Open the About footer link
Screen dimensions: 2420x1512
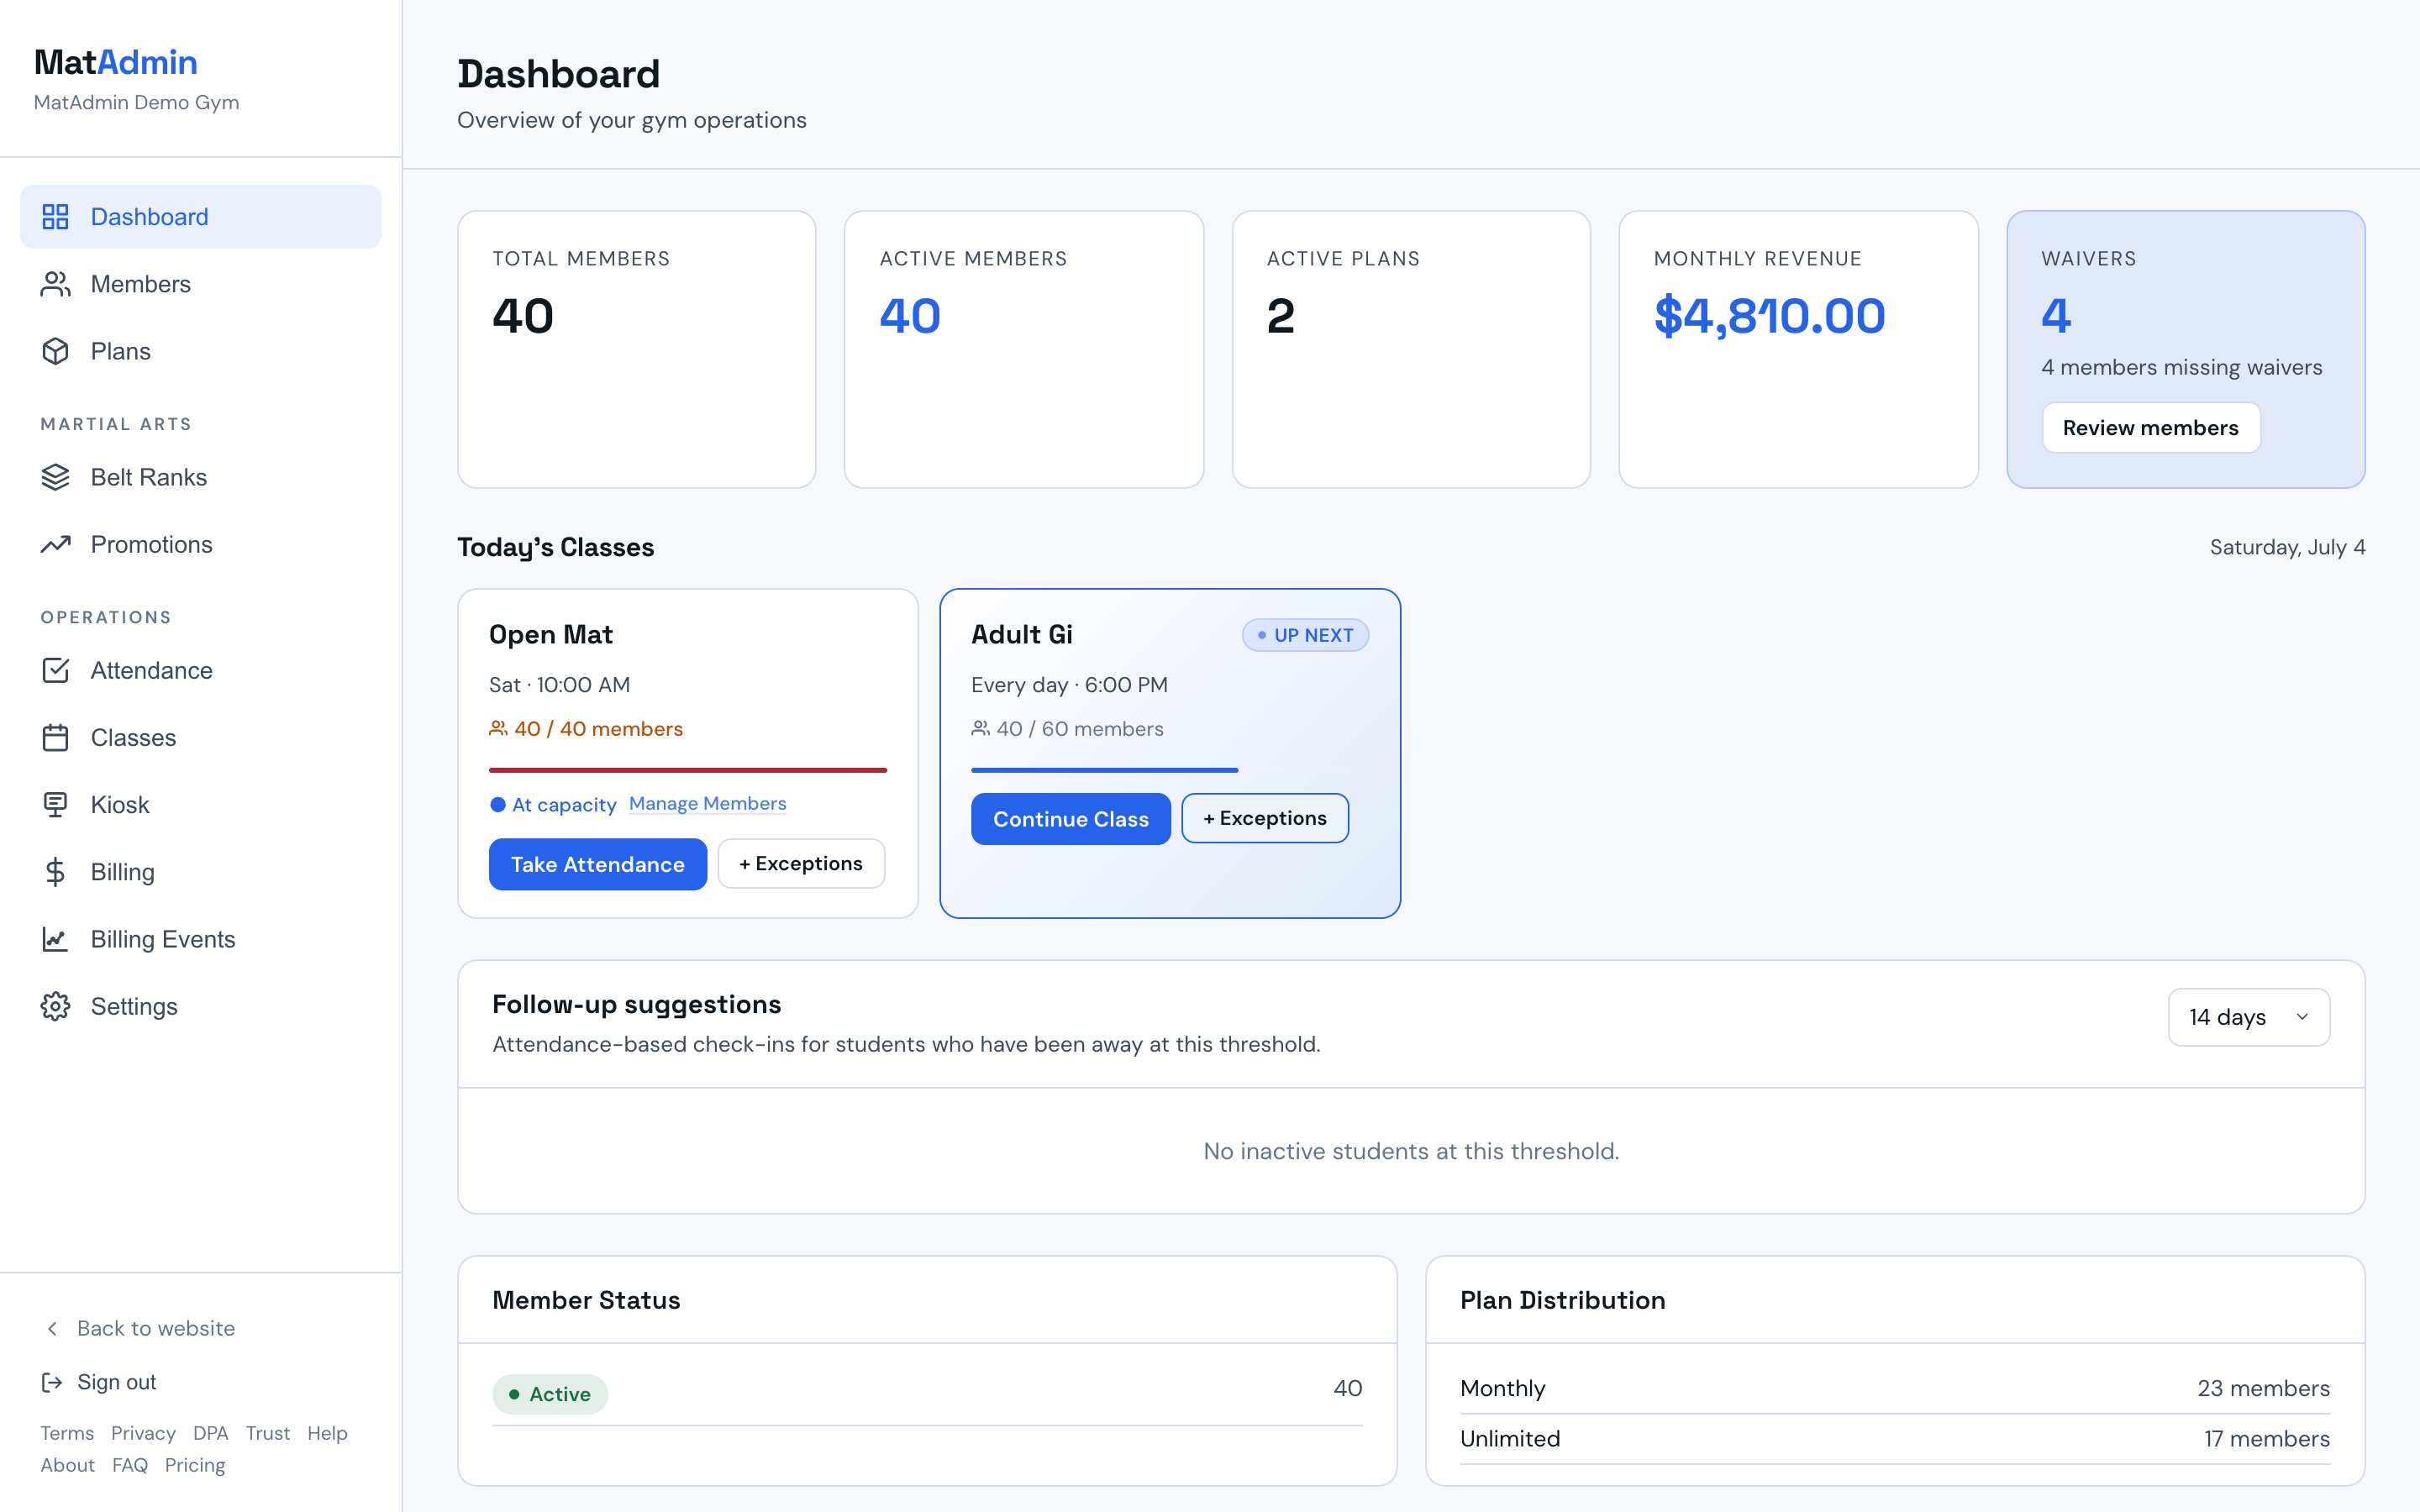pos(67,1465)
